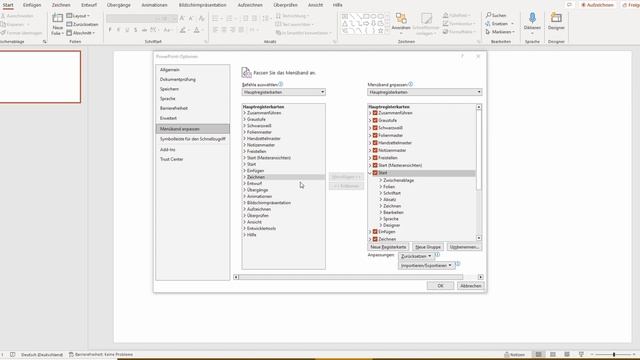Confirm the dialog with OK
640x360 pixels.
point(440,286)
